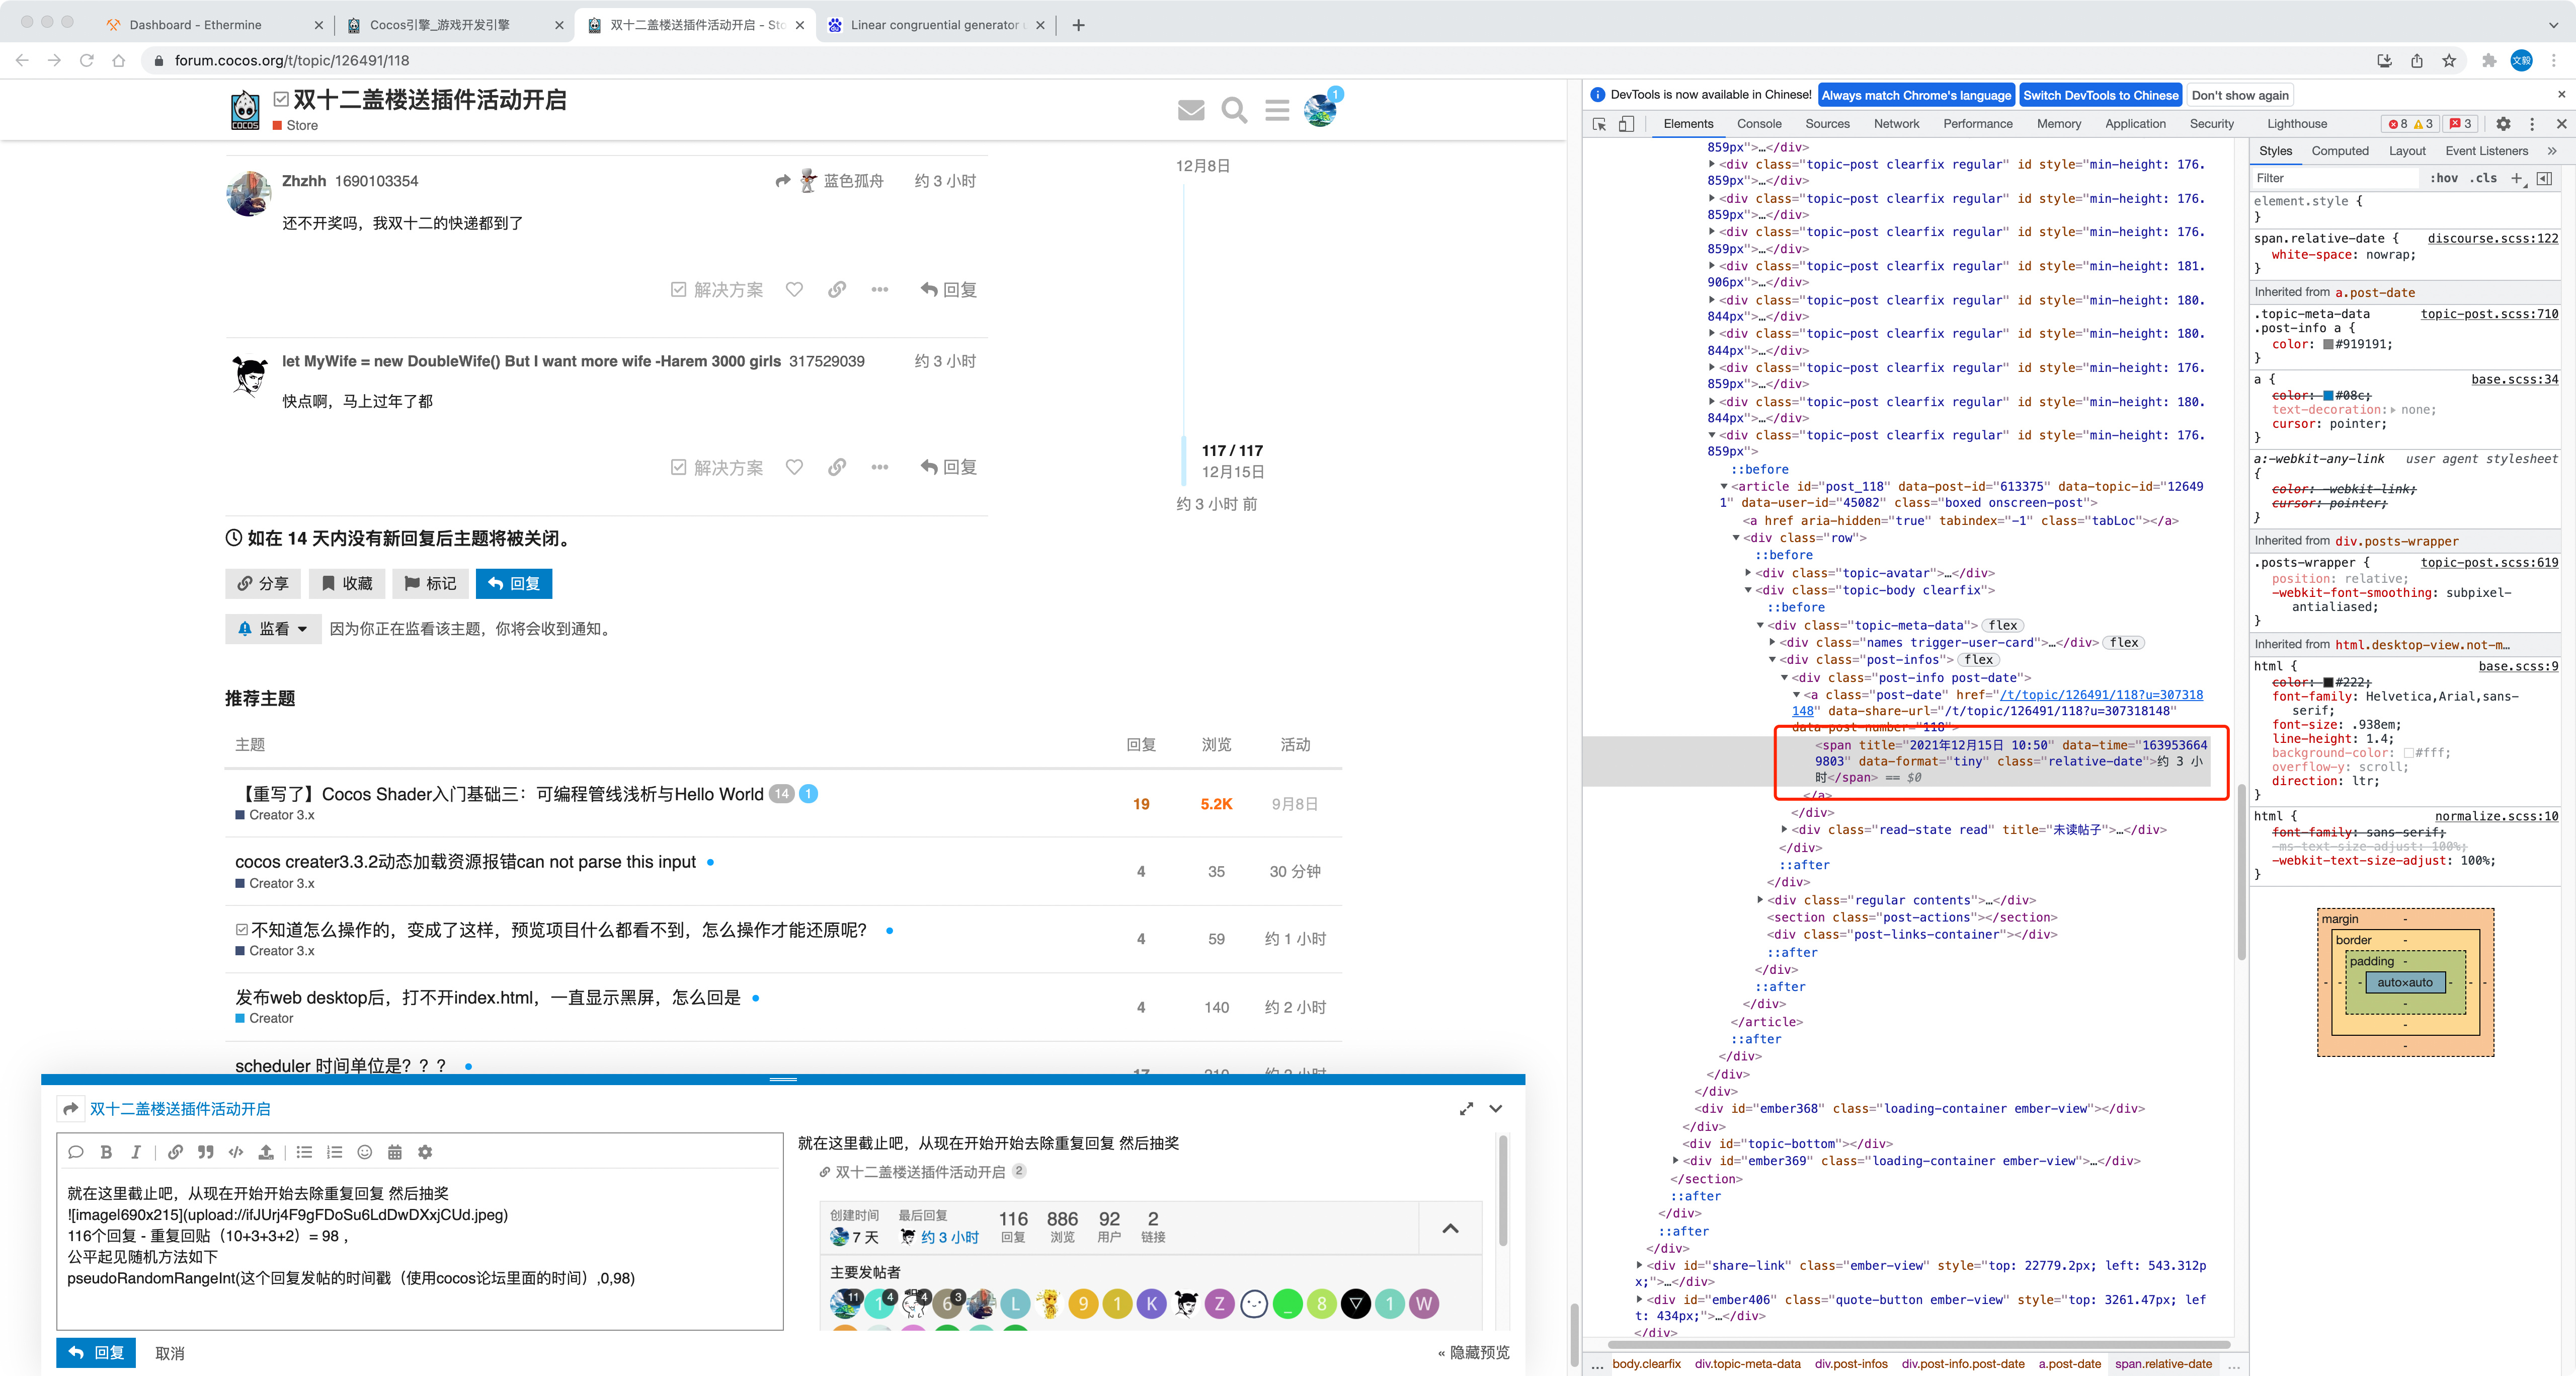Screen dimensions: 2576x1376
Task: Toggle the device toolbar icon in DevTools
Action: 1626,124
